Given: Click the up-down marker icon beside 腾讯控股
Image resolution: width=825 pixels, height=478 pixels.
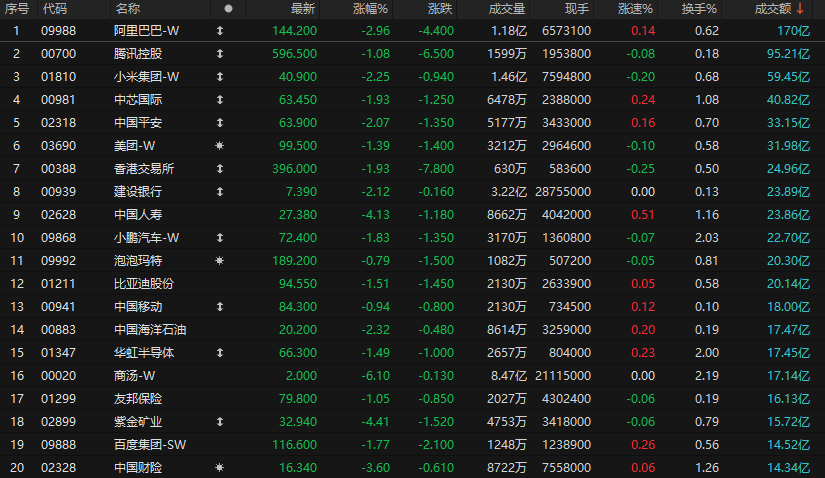Looking at the screenshot, I should (220, 54).
